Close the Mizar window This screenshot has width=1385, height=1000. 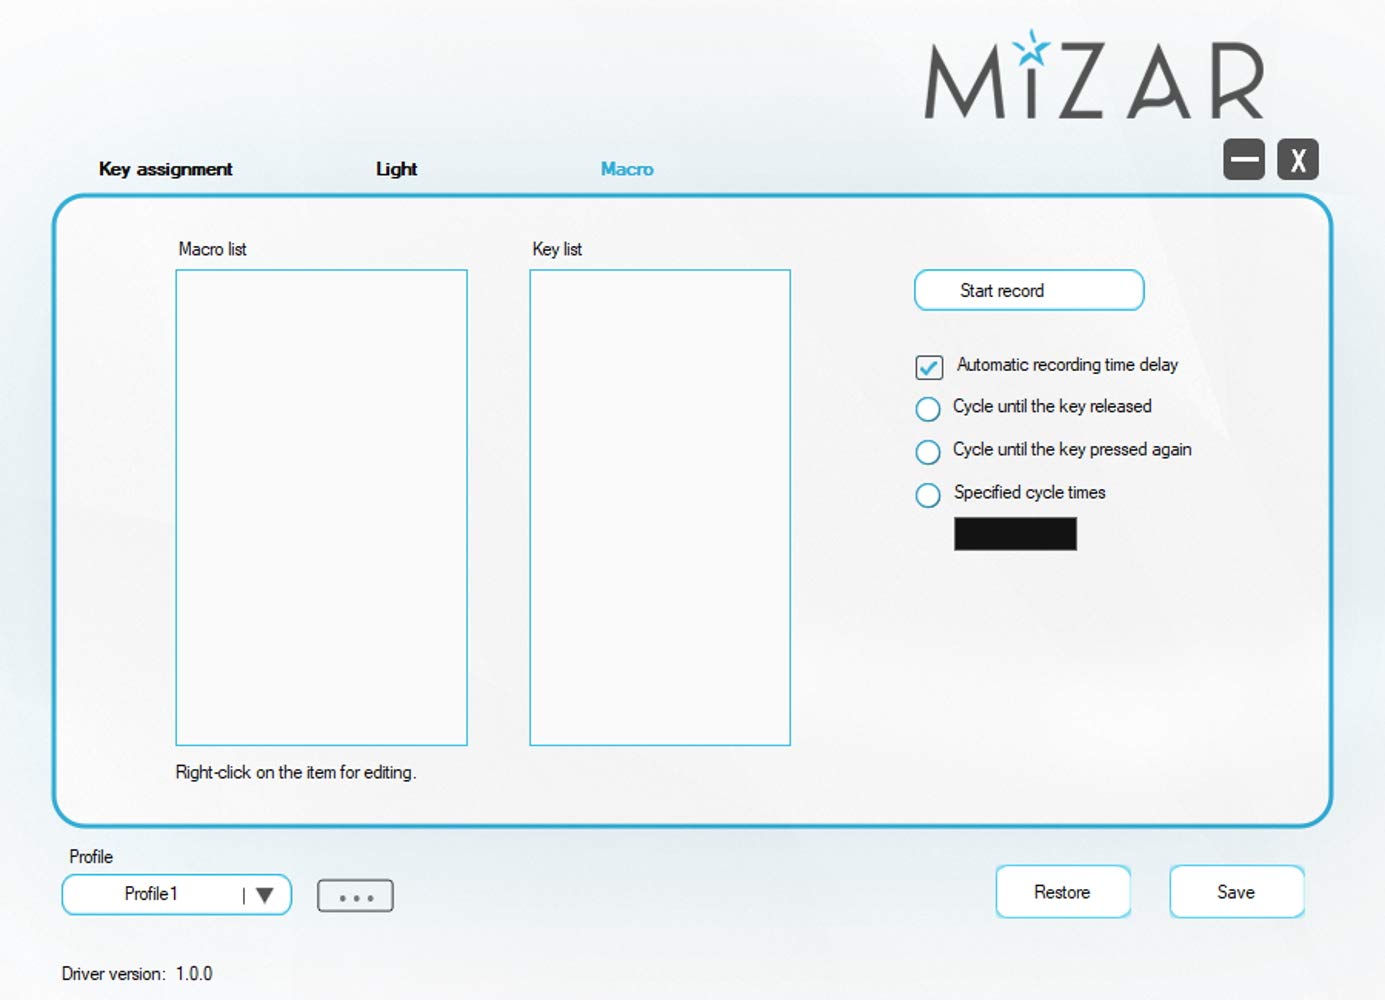[x=1298, y=159]
